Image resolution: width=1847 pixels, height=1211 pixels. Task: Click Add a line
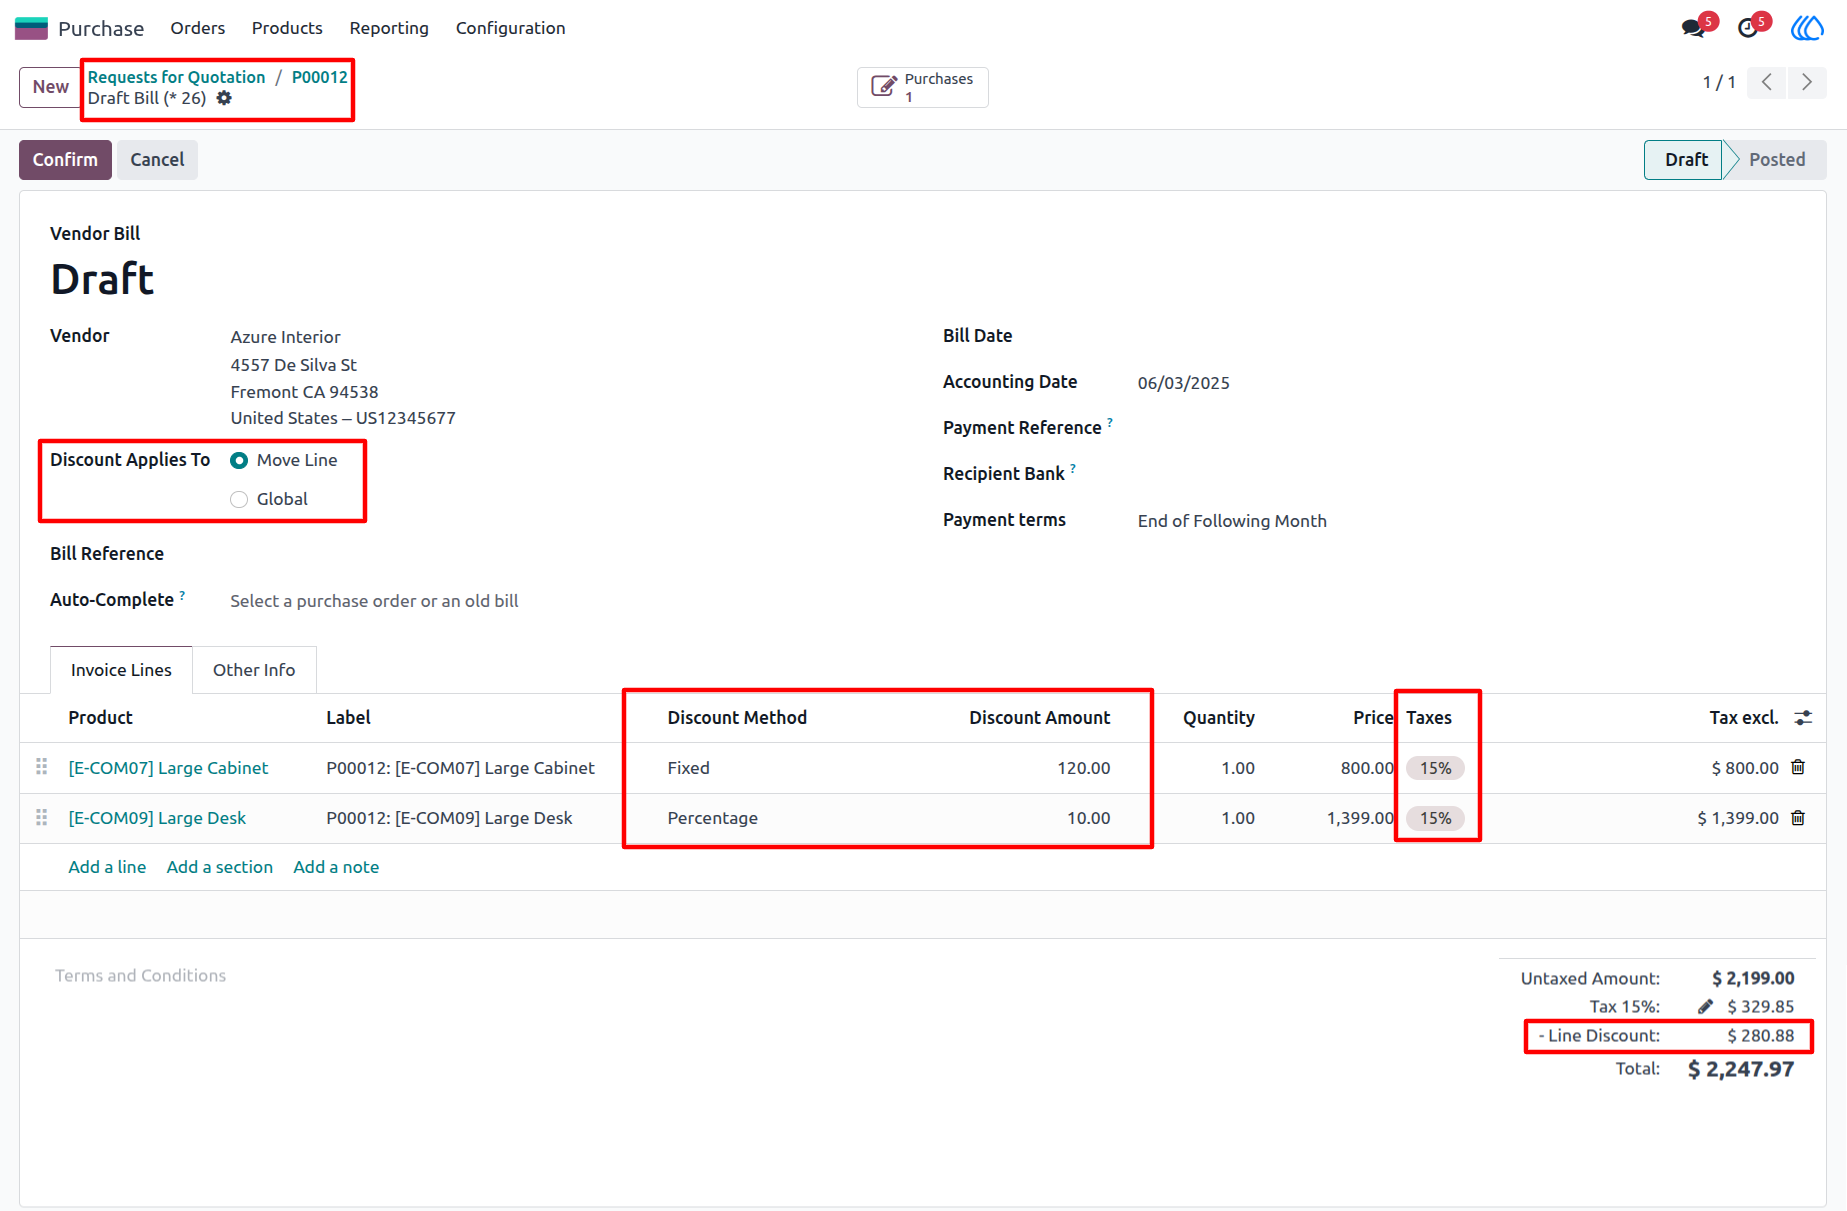point(107,867)
